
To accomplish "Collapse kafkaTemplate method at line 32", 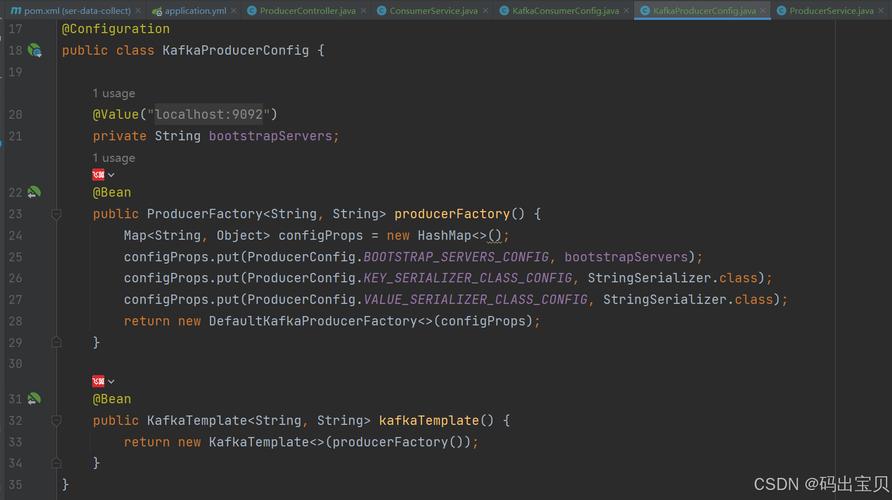I will click(x=56, y=421).
